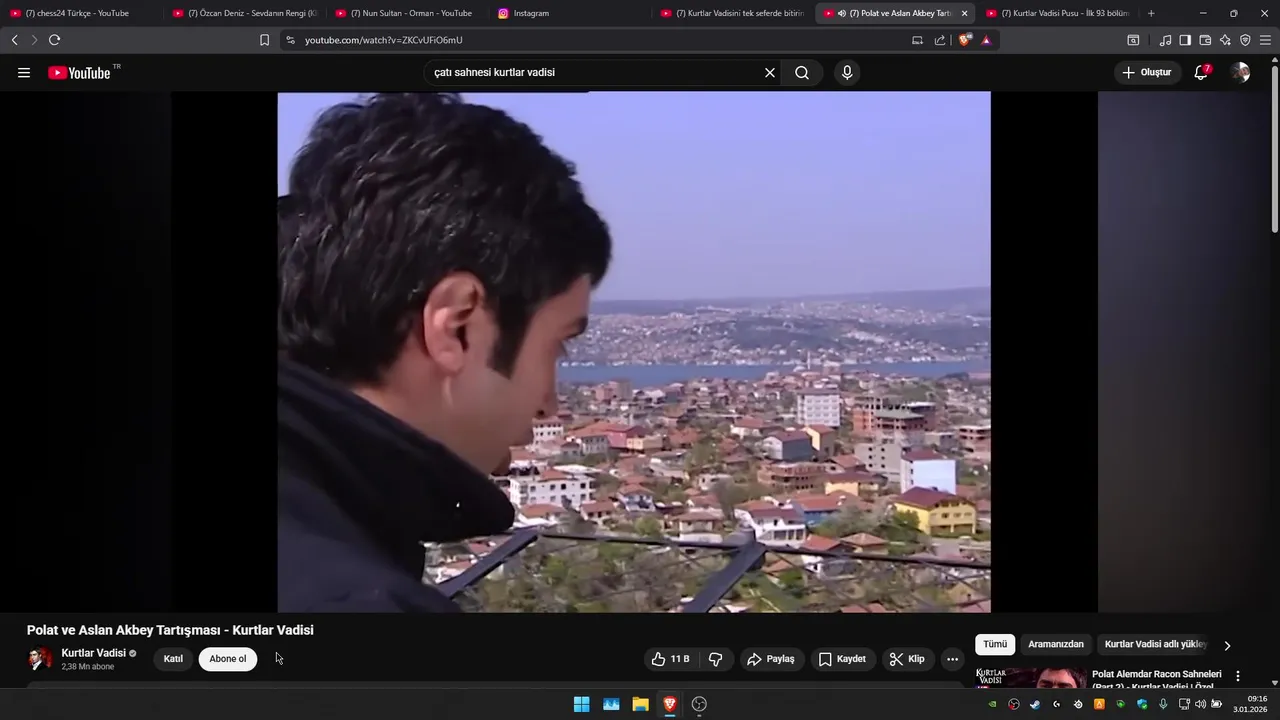Reload the page with the refresh icon

(x=54, y=40)
